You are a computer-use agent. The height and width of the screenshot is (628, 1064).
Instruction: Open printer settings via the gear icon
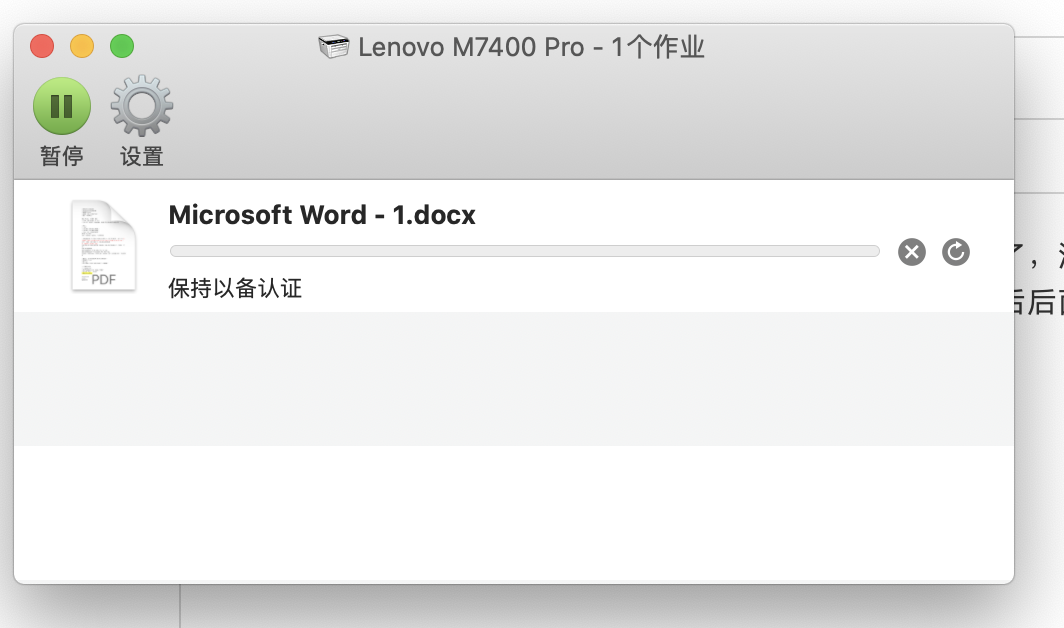tap(142, 106)
